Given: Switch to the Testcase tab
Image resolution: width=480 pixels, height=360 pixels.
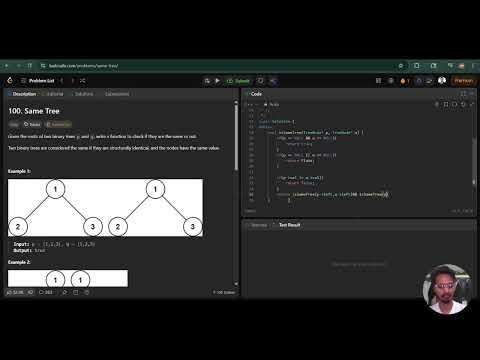Looking at the screenshot, I should [257, 225].
